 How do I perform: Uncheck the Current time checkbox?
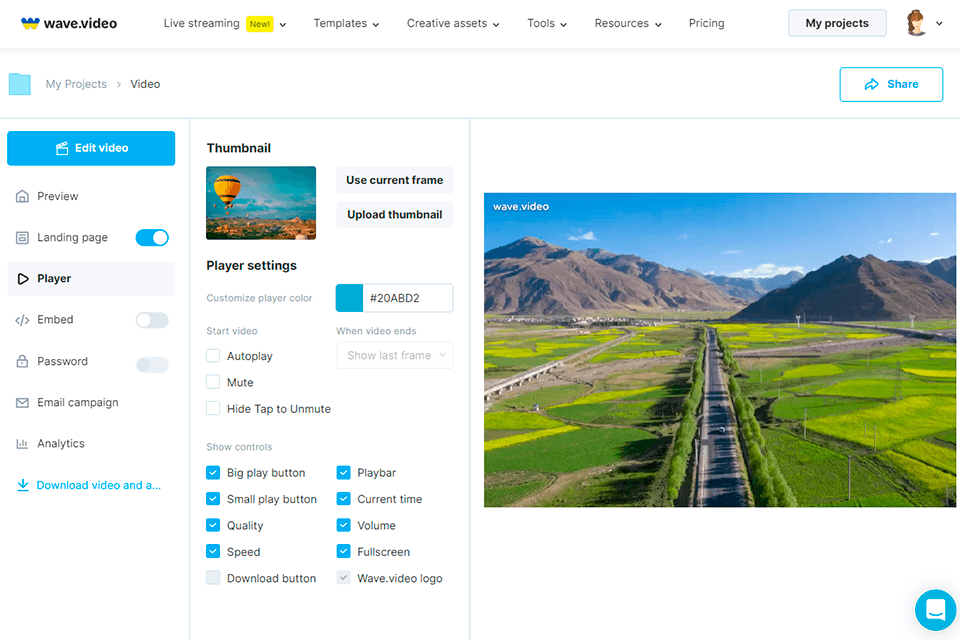point(343,499)
